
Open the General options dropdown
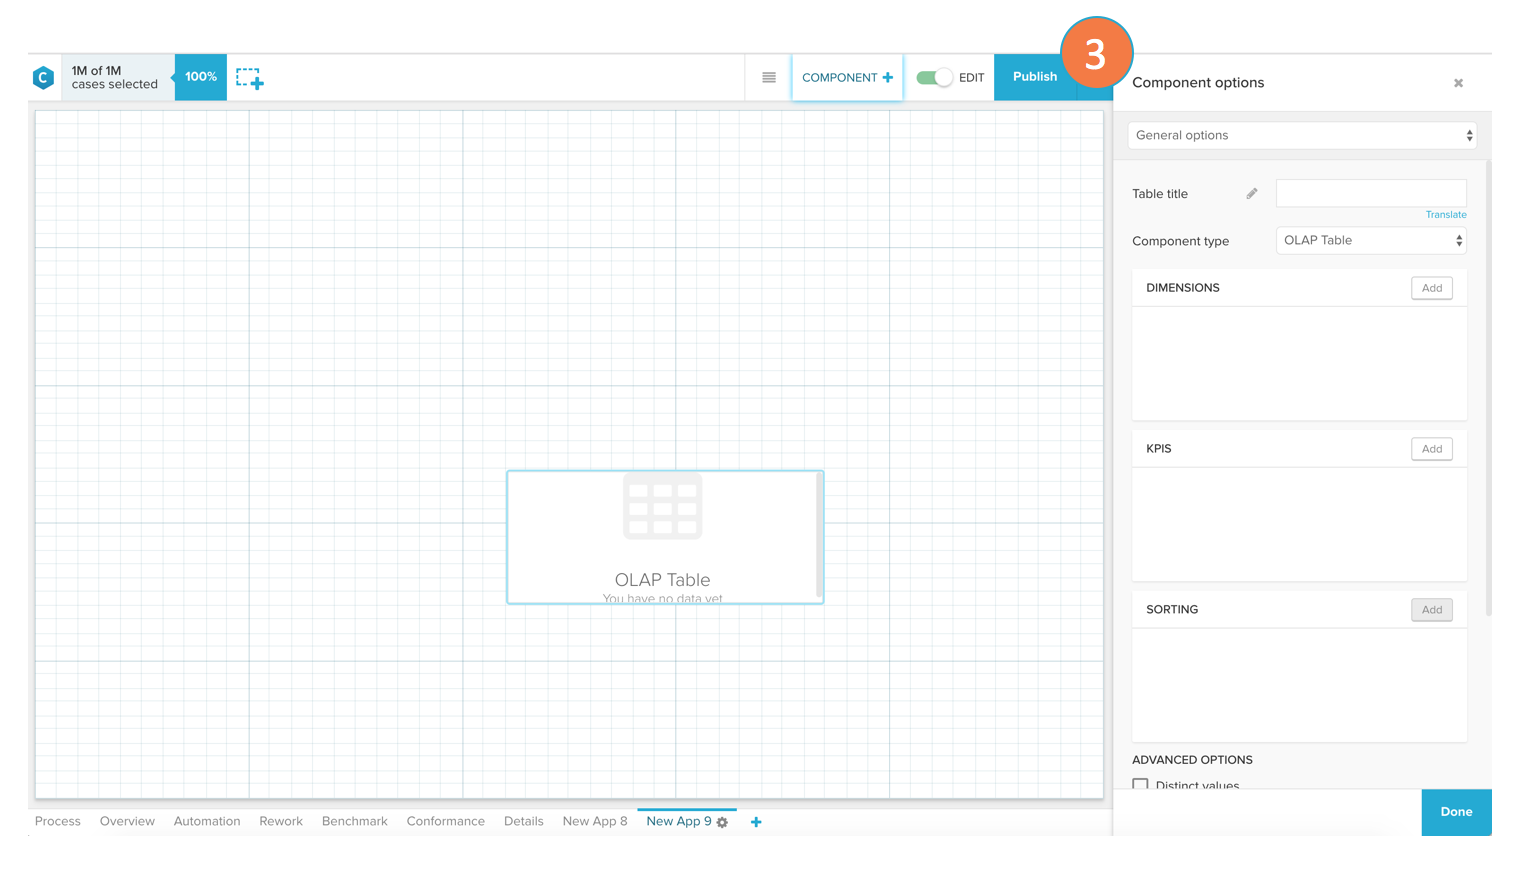click(x=1302, y=136)
